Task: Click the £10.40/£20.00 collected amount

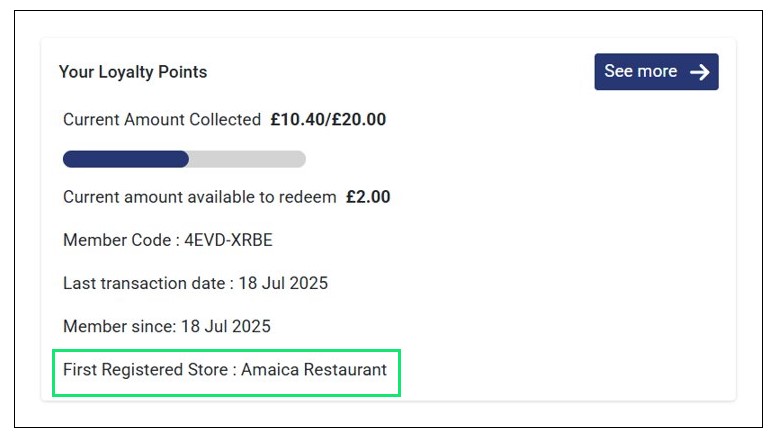Action: 328,120
